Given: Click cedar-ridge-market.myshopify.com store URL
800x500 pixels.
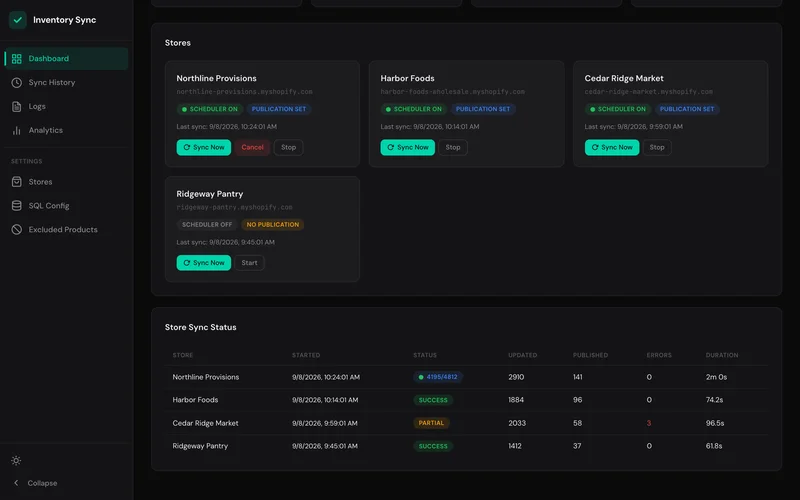Looking at the screenshot, I should click(648, 92).
